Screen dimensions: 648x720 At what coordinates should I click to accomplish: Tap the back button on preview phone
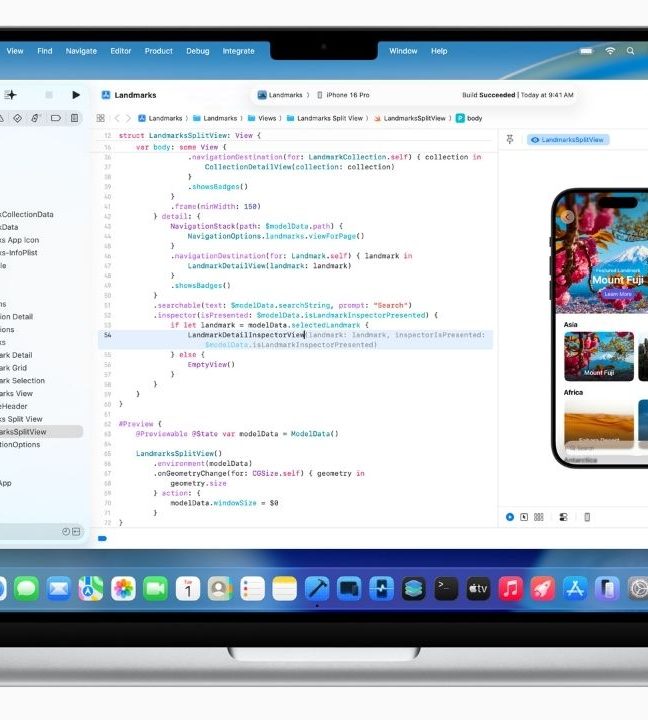568,216
